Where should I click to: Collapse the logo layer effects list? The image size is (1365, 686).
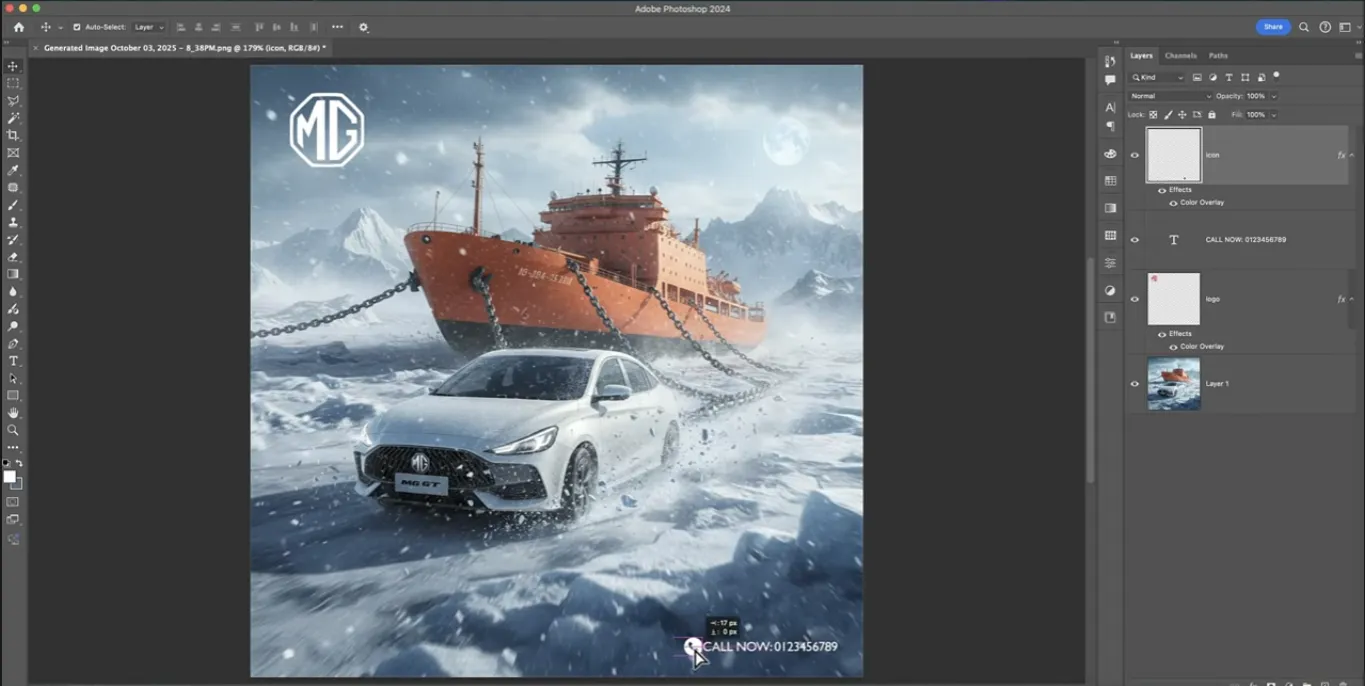click(x=1352, y=299)
